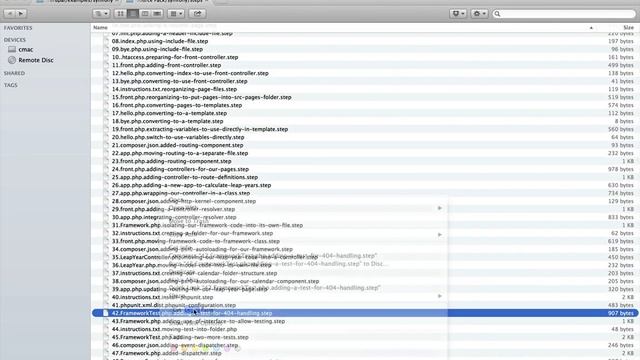
Task: Select cmac in the Devices sidebar
Action: [x=26, y=49]
